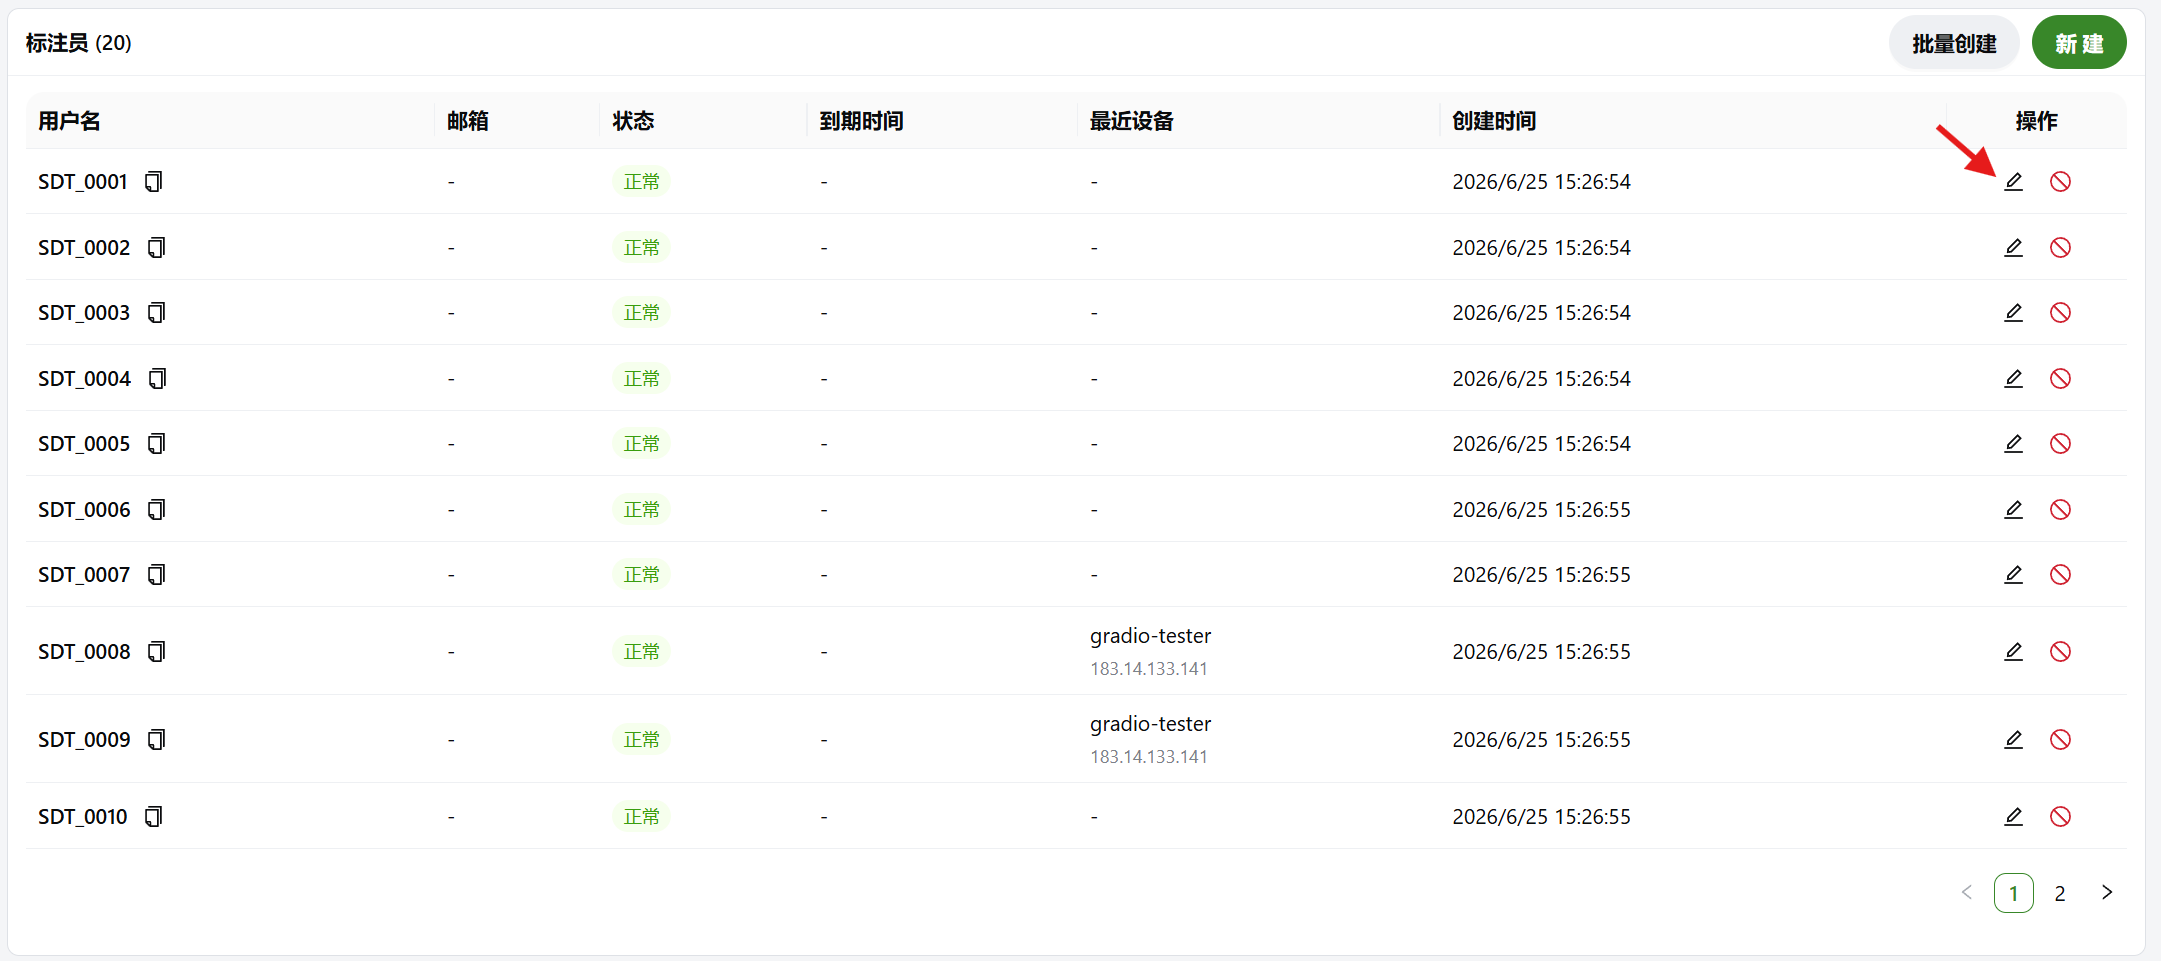The width and height of the screenshot is (2161, 961).
Task: Click the 批量创建 batch create button
Action: click(1954, 43)
